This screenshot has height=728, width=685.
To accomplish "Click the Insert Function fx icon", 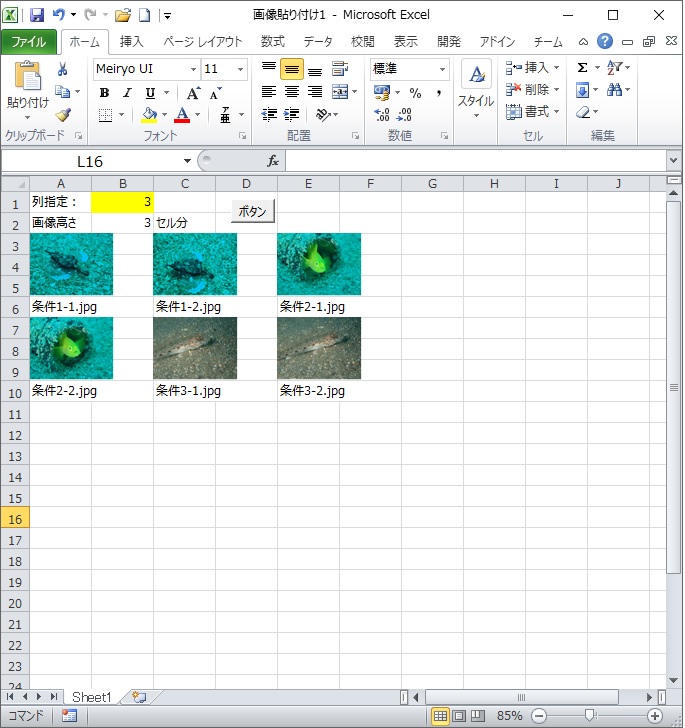I will point(273,161).
